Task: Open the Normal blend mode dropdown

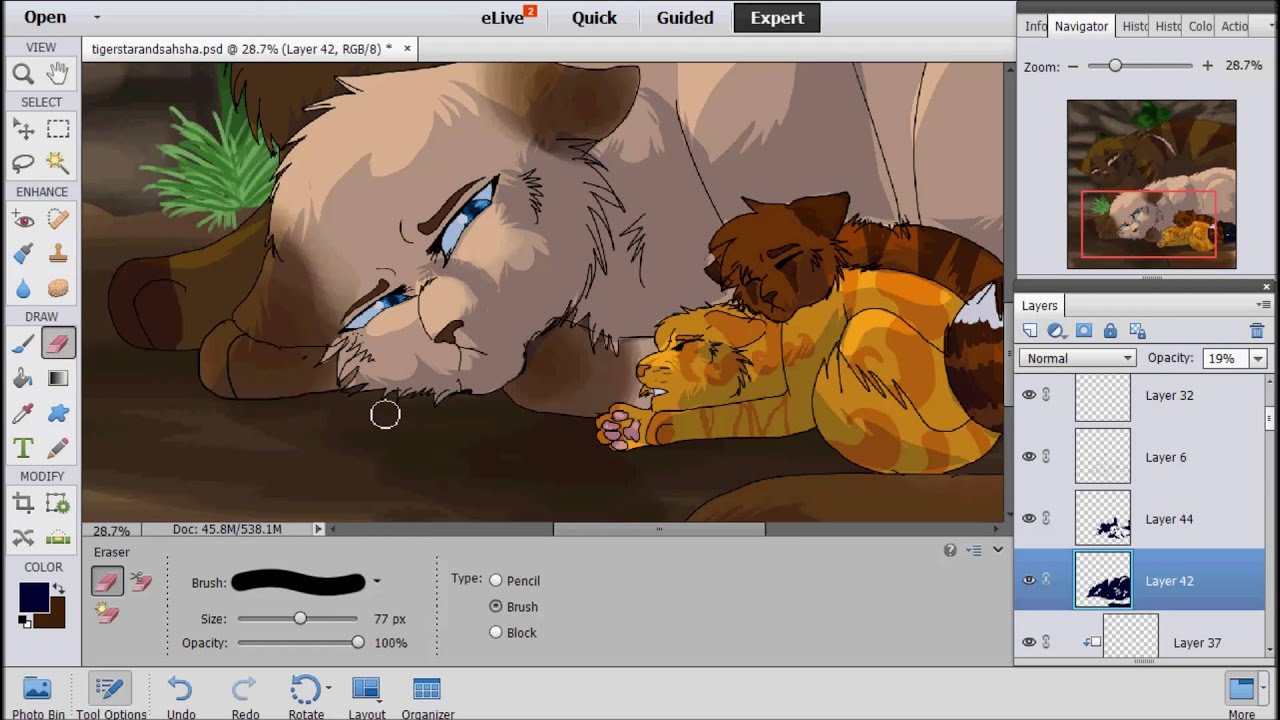Action: (x=1078, y=358)
